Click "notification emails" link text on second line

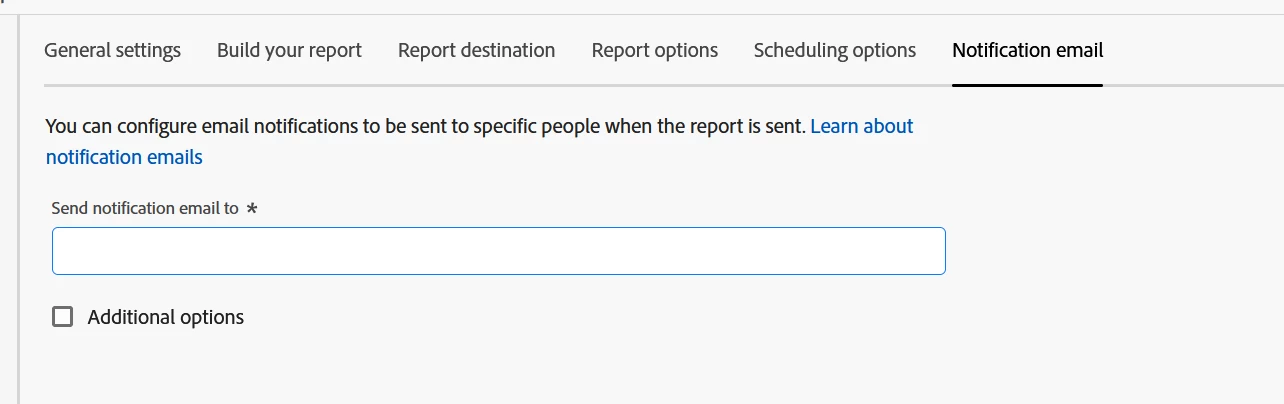pos(124,157)
